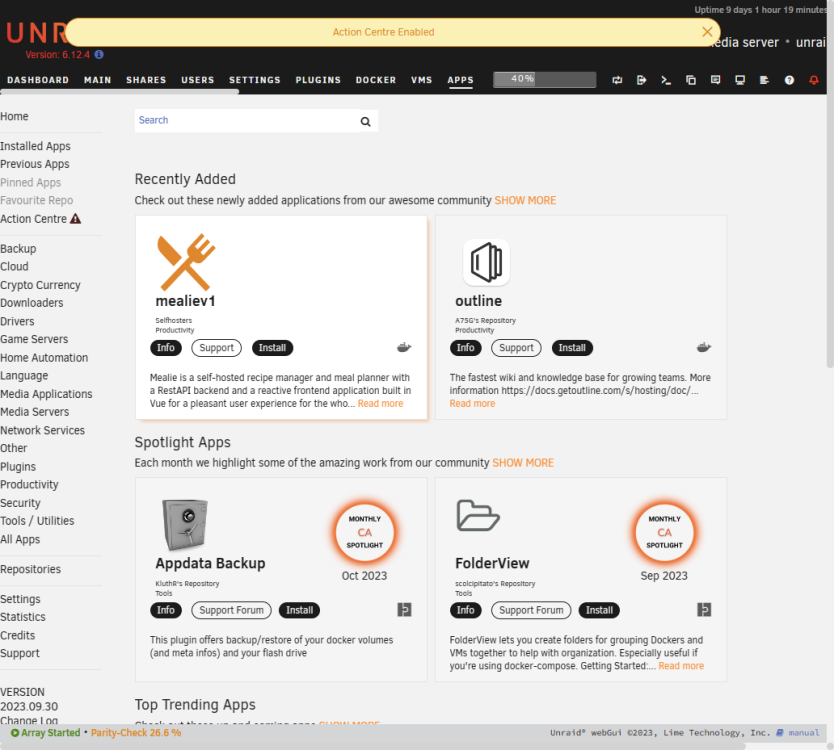The image size is (834, 750).
Task: Click the Oct 2023 Monthly CA Spotlight badge
Action: (x=364, y=532)
